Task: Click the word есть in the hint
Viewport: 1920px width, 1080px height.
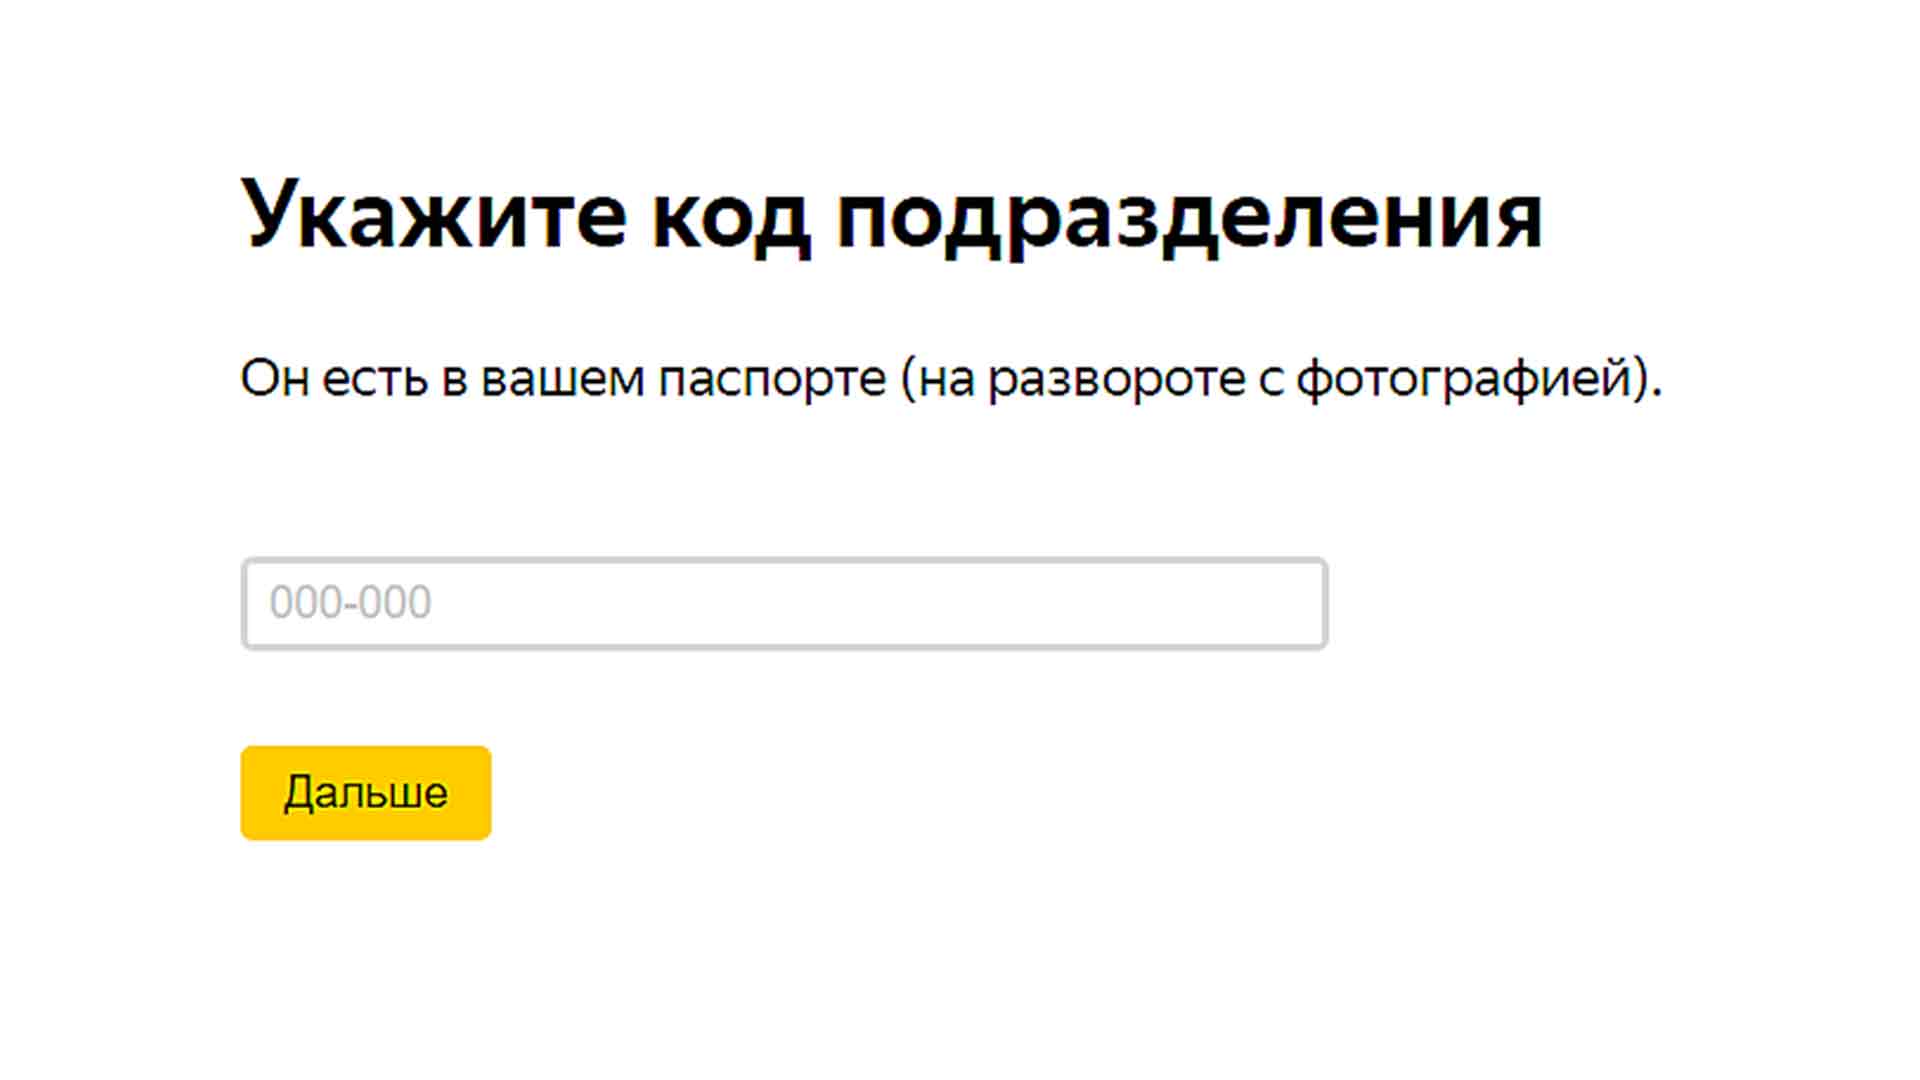Action: tap(374, 378)
